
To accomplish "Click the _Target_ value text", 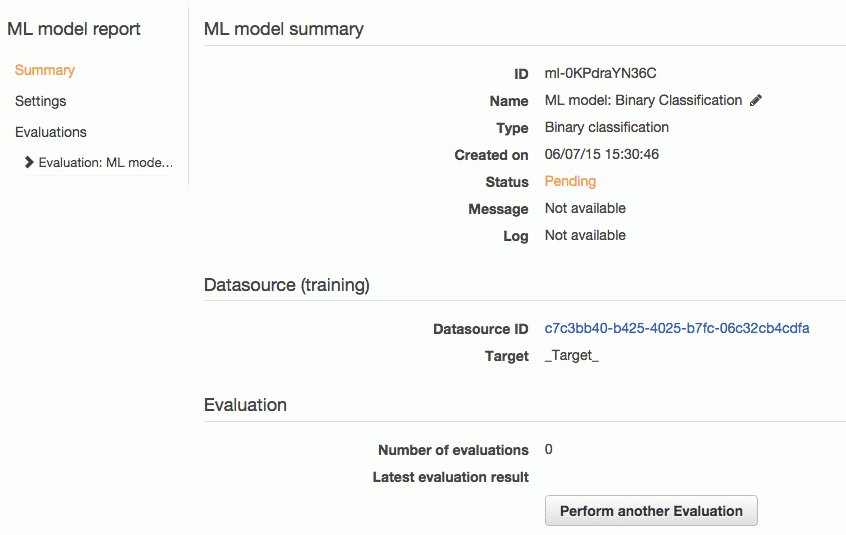I will click(x=571, y=355).
